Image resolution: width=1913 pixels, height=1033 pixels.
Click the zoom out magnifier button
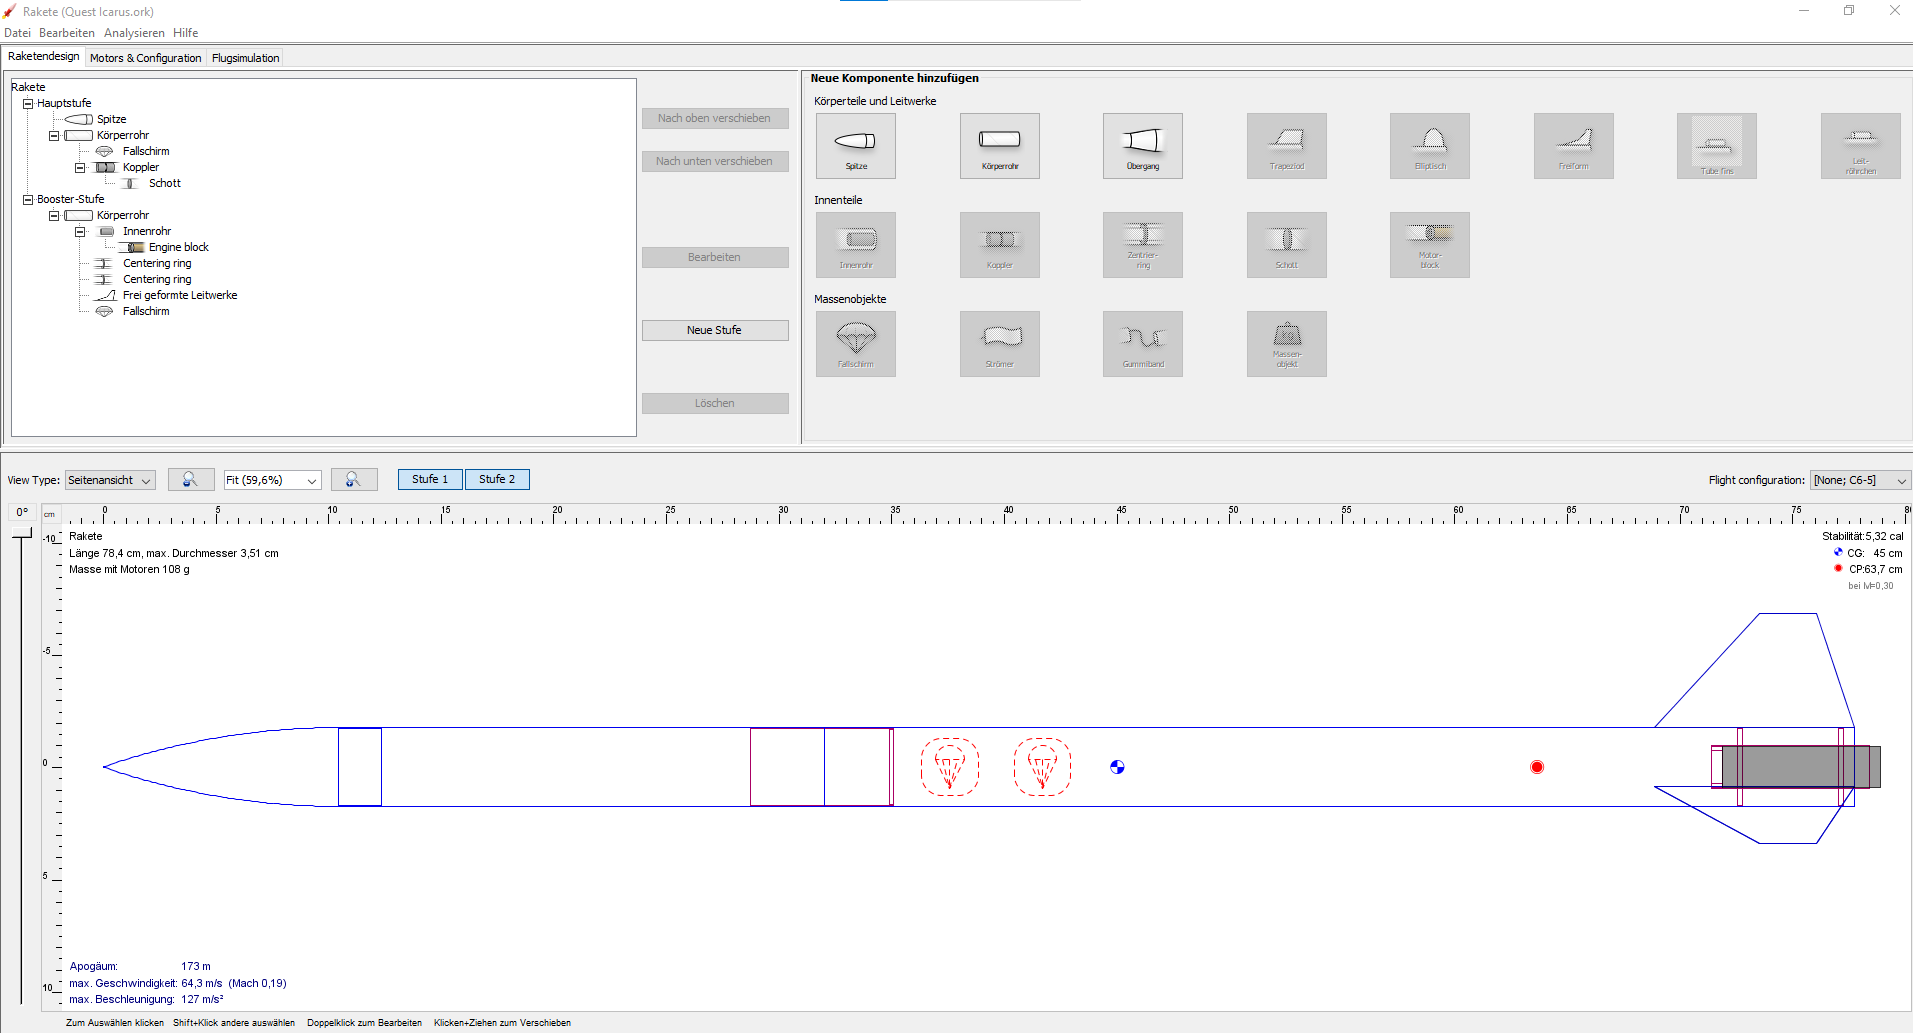(x=190, y=480)
